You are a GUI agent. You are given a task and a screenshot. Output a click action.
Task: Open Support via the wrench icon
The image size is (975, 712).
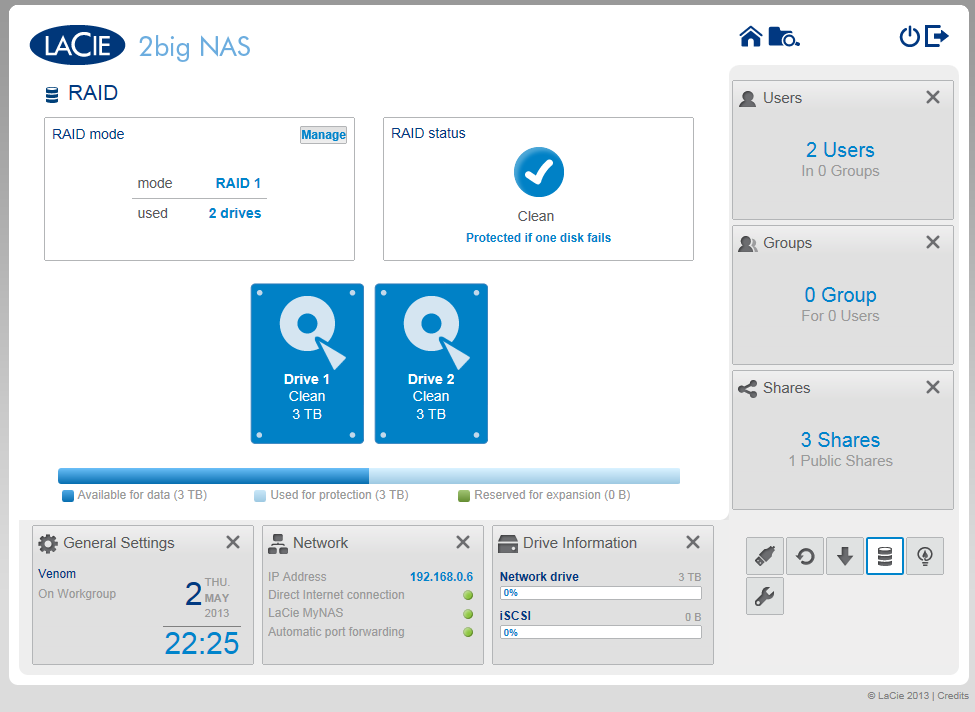click(x=765, y=596)
